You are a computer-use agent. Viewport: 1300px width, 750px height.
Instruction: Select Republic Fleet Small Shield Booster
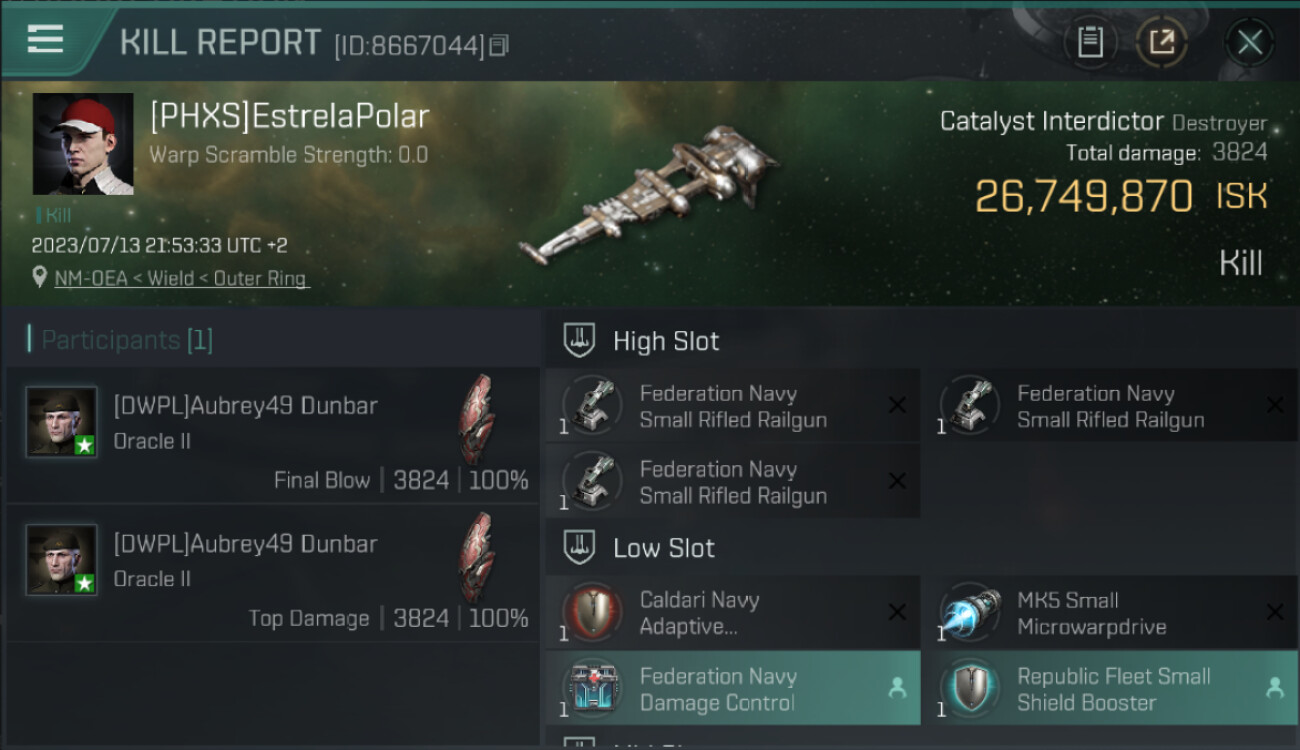(1111, 689)
